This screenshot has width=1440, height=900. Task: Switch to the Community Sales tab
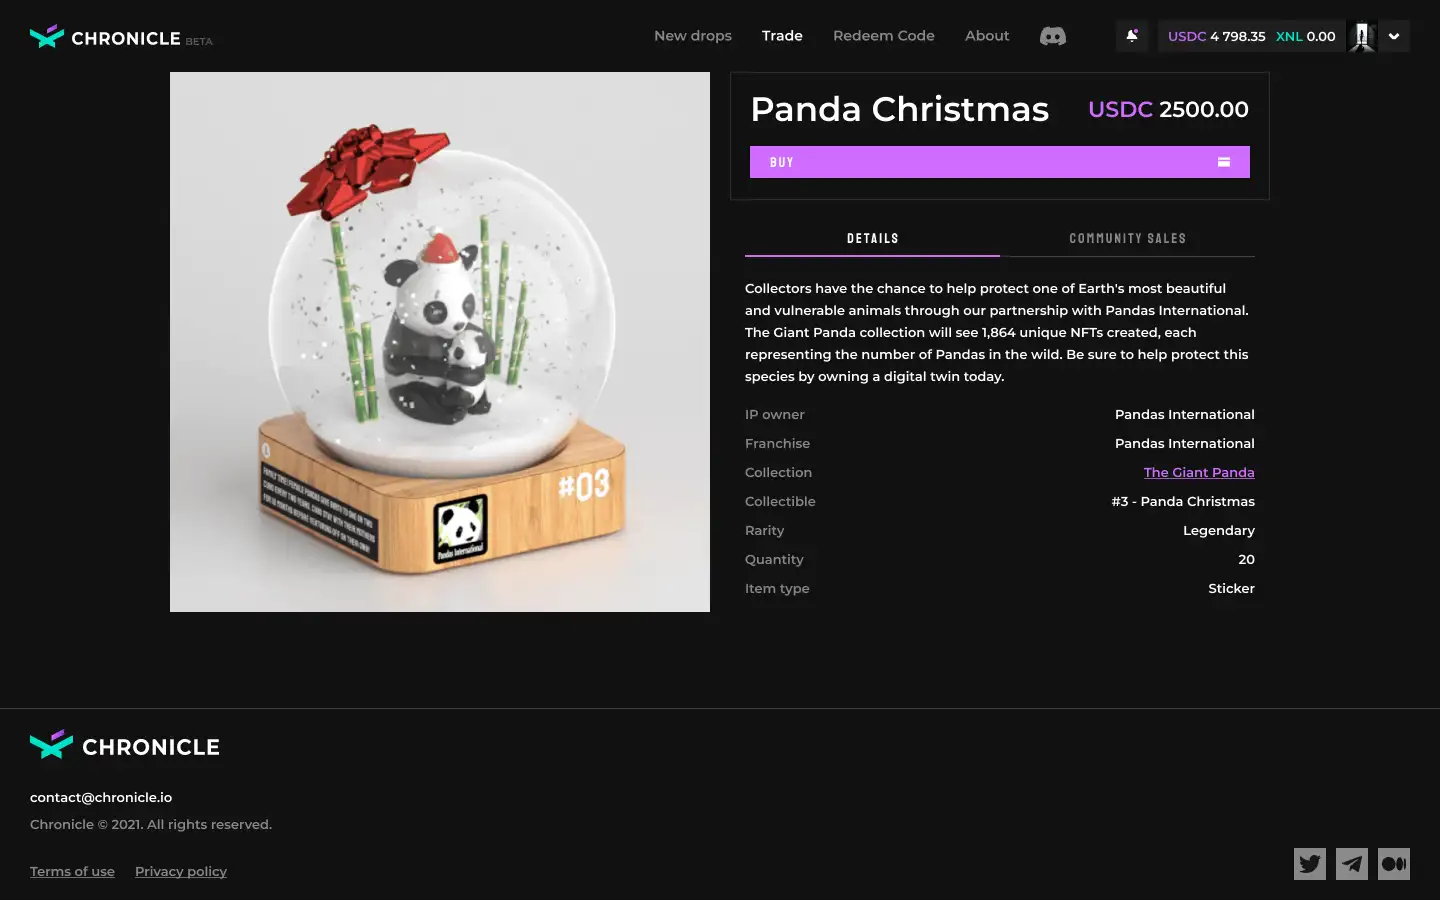click(x=1127, y=239)
